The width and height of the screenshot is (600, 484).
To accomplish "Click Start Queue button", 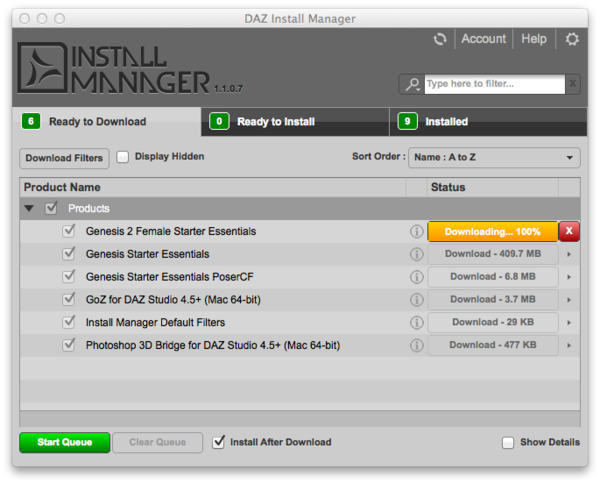I will (x=65, y=442).
